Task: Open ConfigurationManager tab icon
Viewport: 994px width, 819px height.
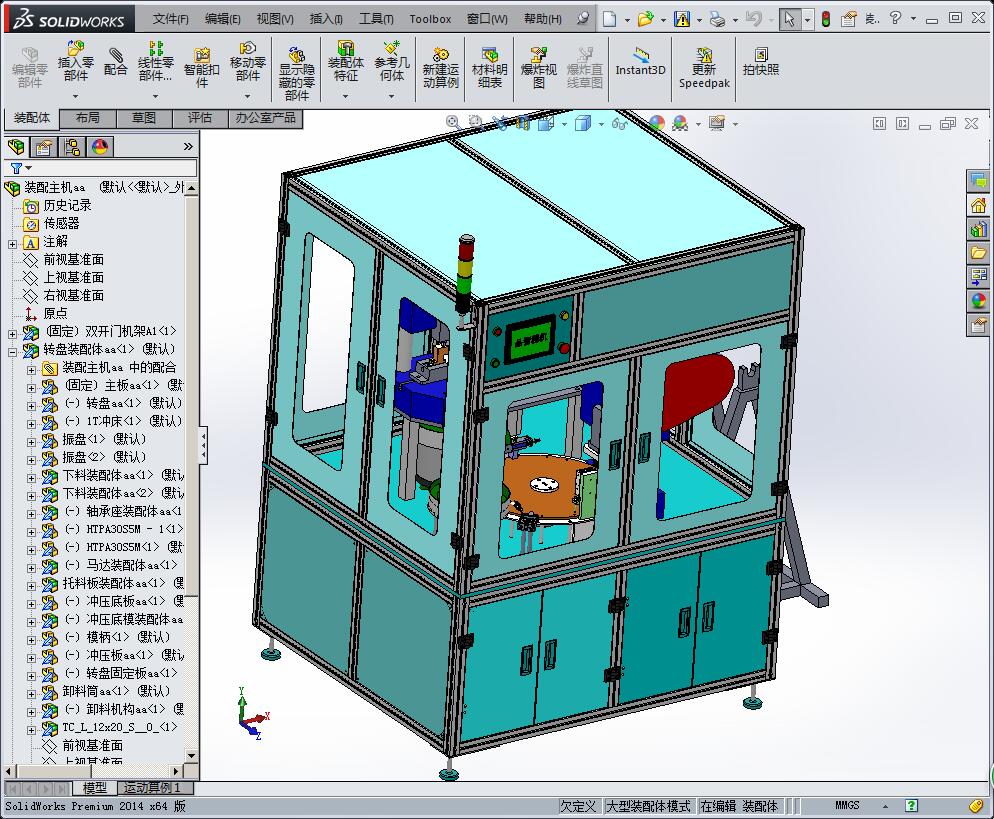Action: (72, 147)
